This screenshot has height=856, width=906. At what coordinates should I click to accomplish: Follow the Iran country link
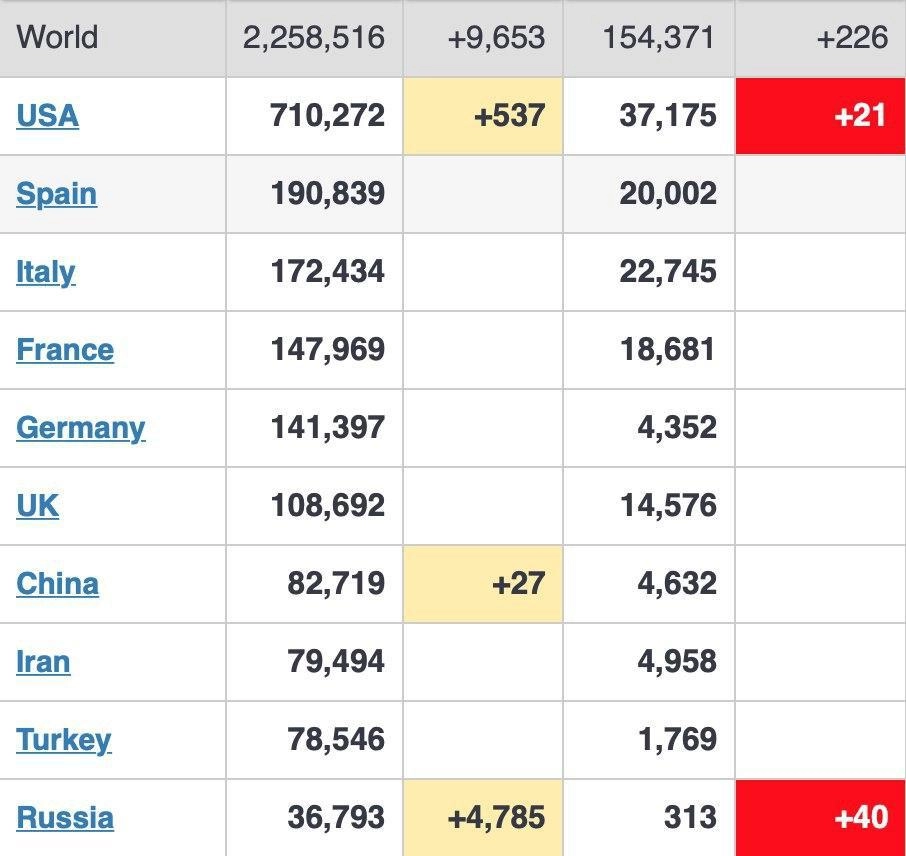click(x=43, y=662)
